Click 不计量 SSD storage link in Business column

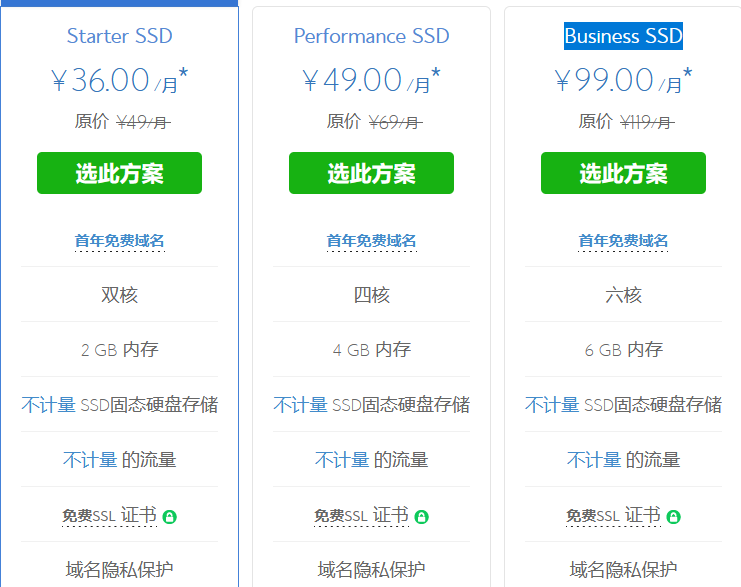(552, 405)
